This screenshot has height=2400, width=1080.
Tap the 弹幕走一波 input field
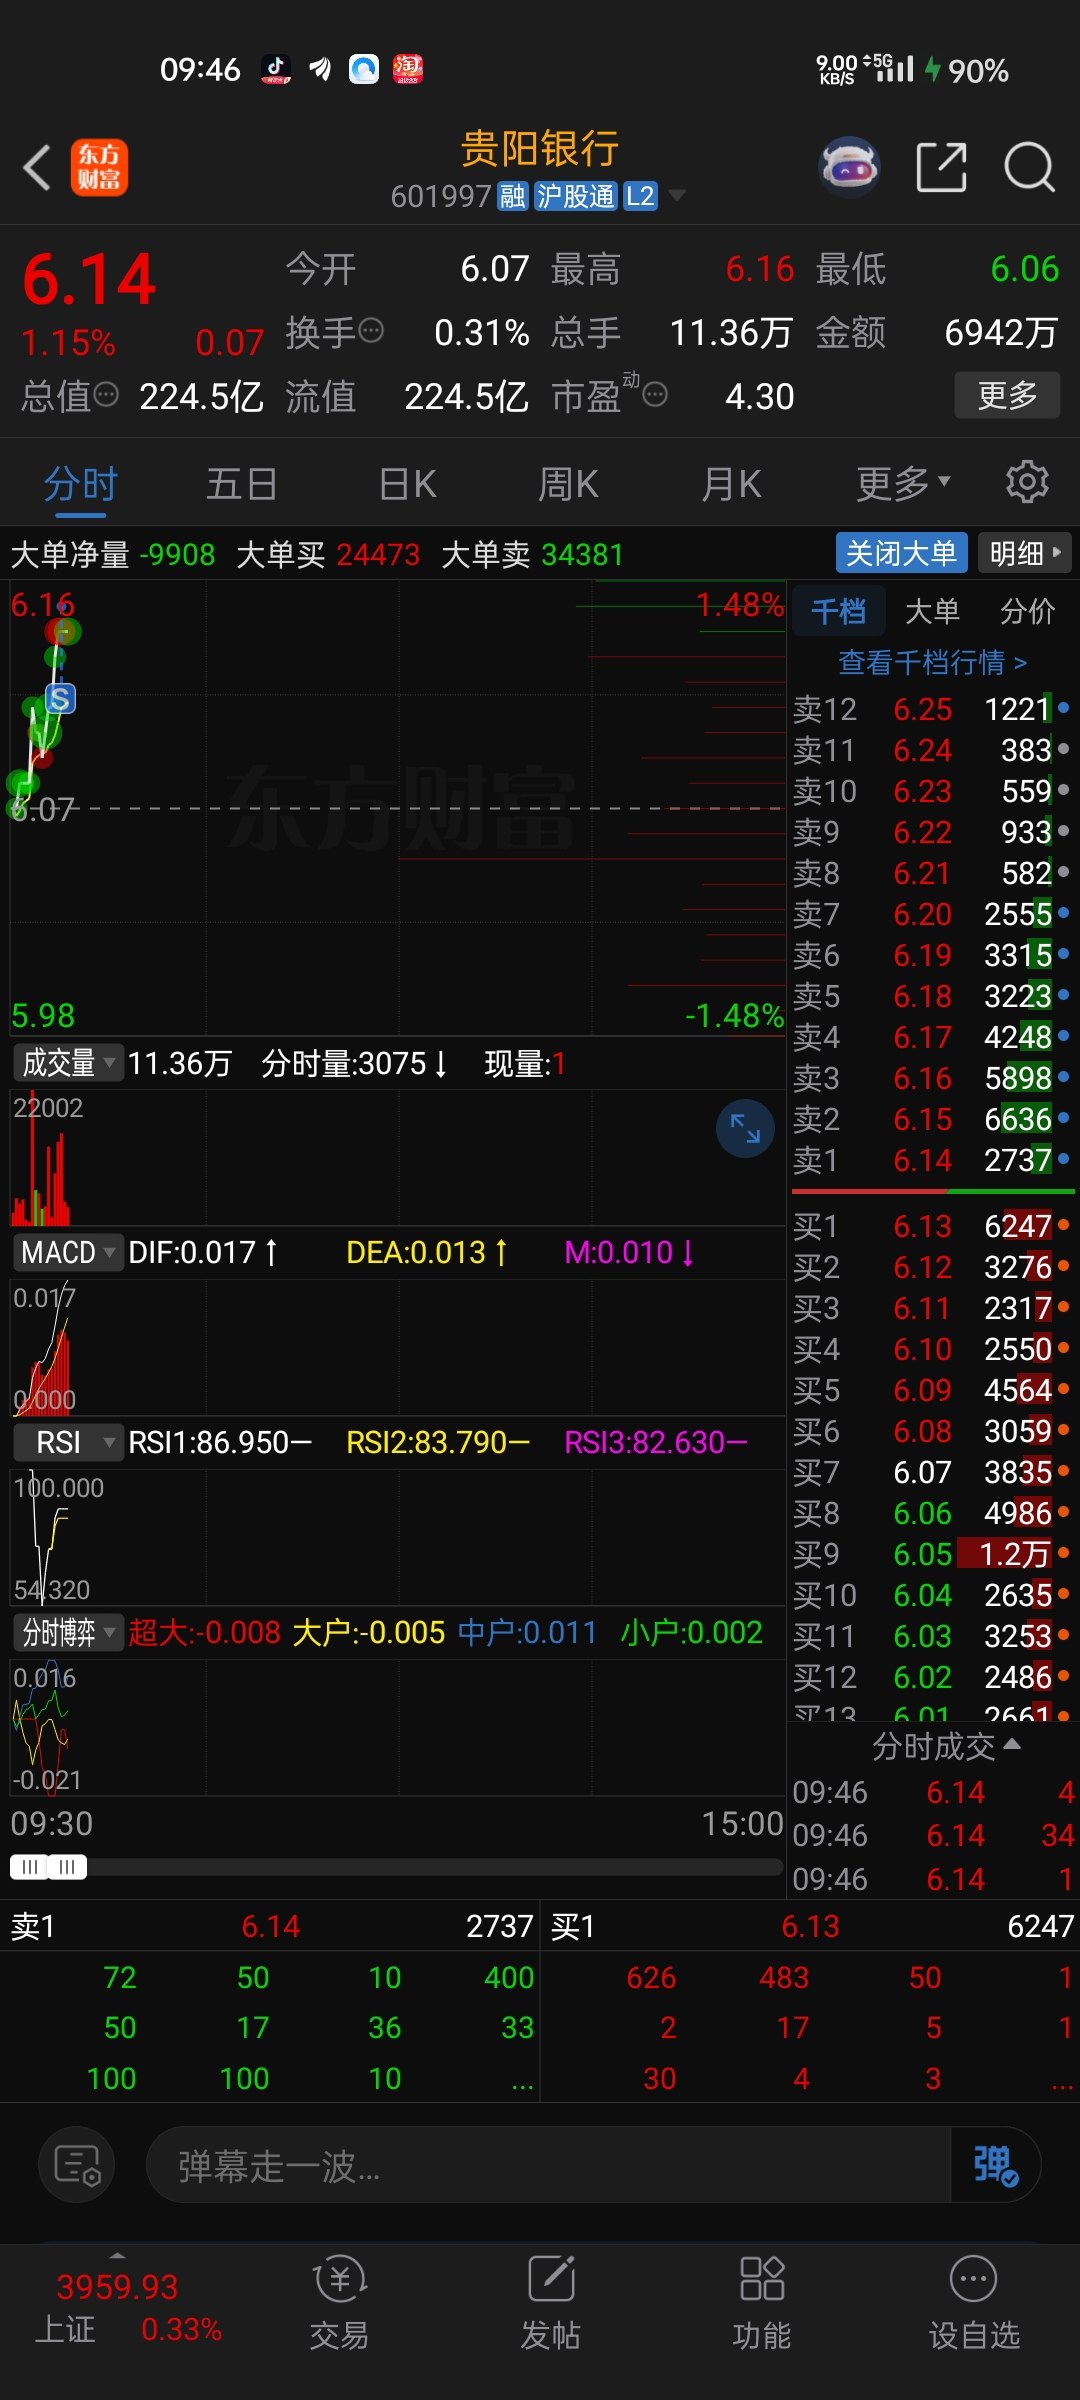click(548, 2166)
